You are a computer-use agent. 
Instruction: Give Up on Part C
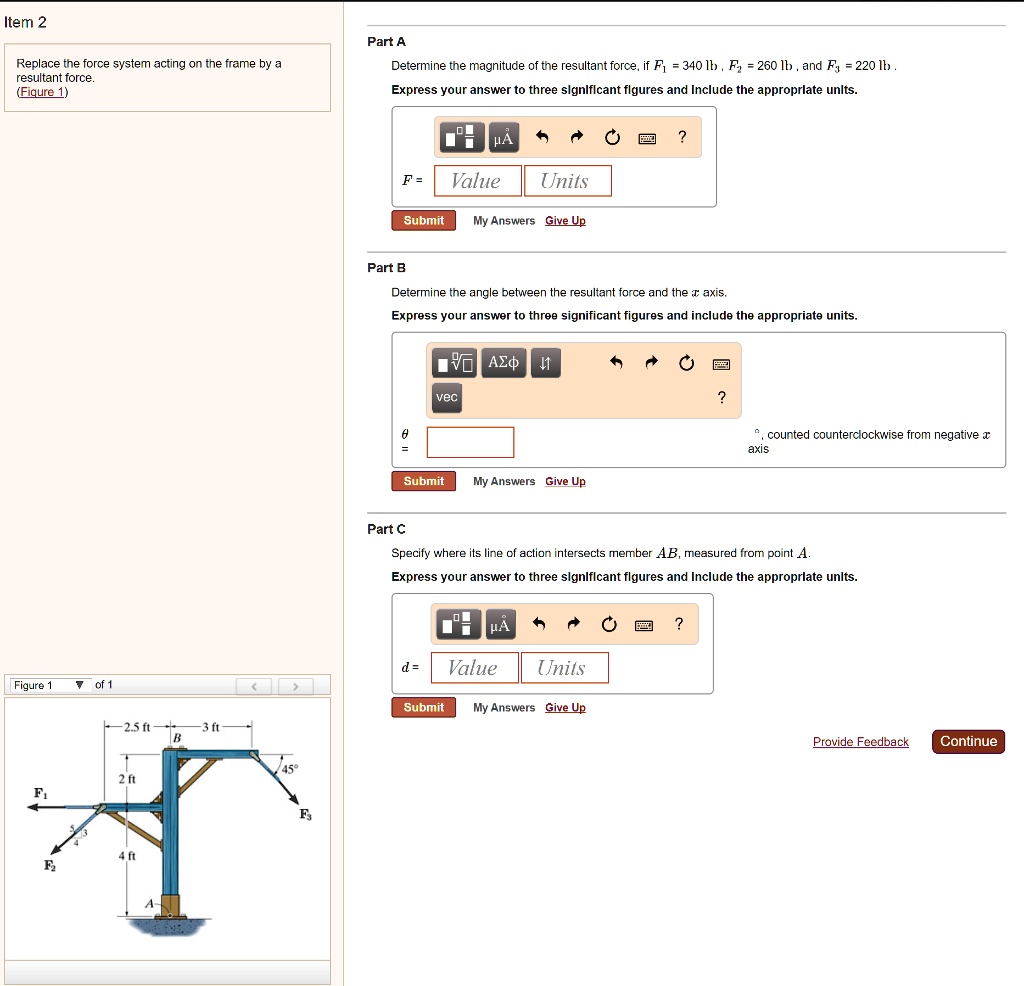tap(566, 707)
